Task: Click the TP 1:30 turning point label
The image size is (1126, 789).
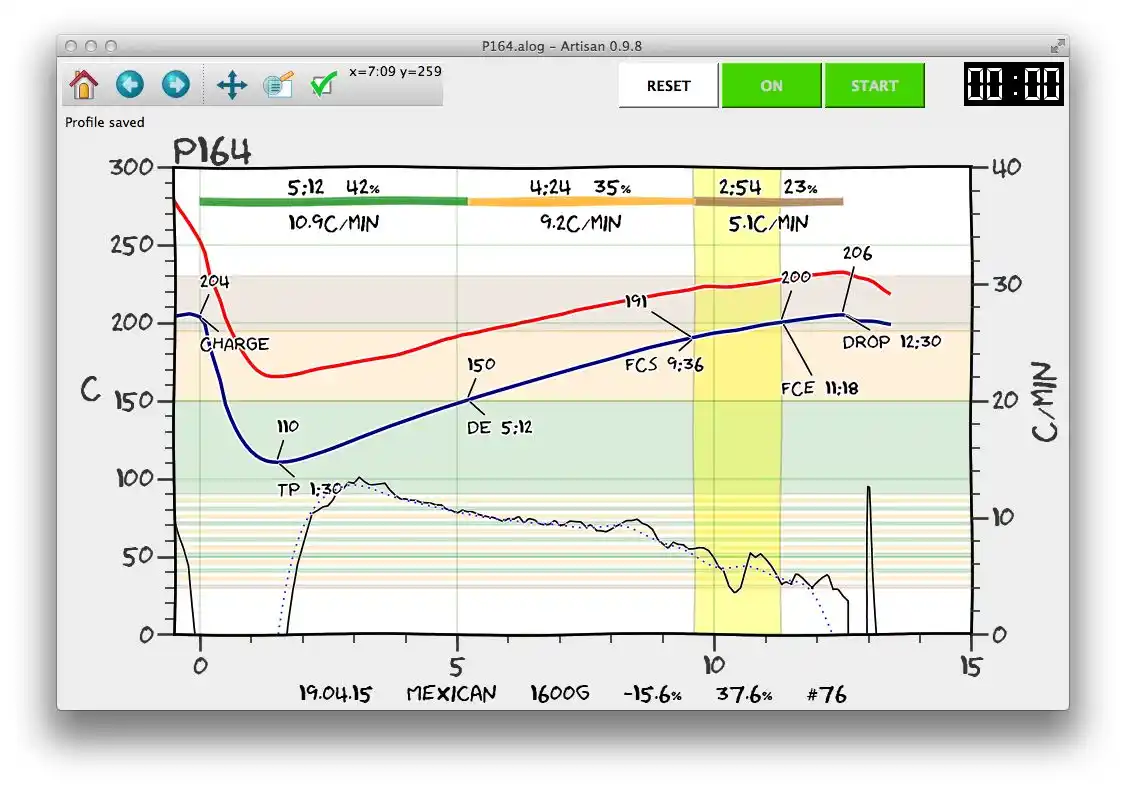Action: pos(310,490)
